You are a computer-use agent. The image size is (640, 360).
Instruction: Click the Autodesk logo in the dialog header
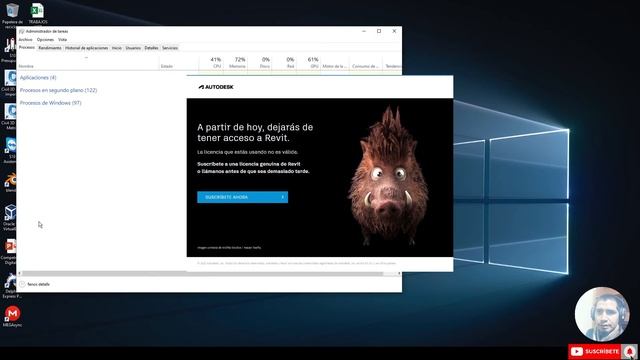click(216, 87)
